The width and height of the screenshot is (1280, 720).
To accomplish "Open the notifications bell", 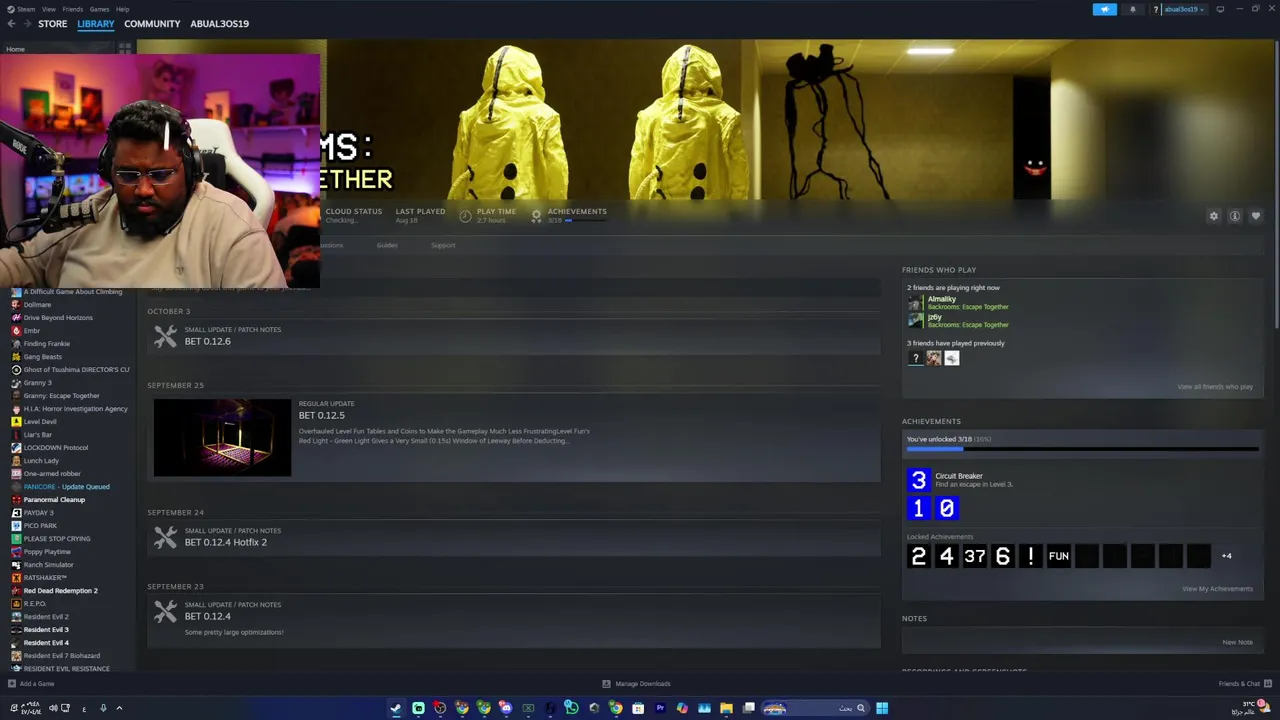I will [1133, 9].
